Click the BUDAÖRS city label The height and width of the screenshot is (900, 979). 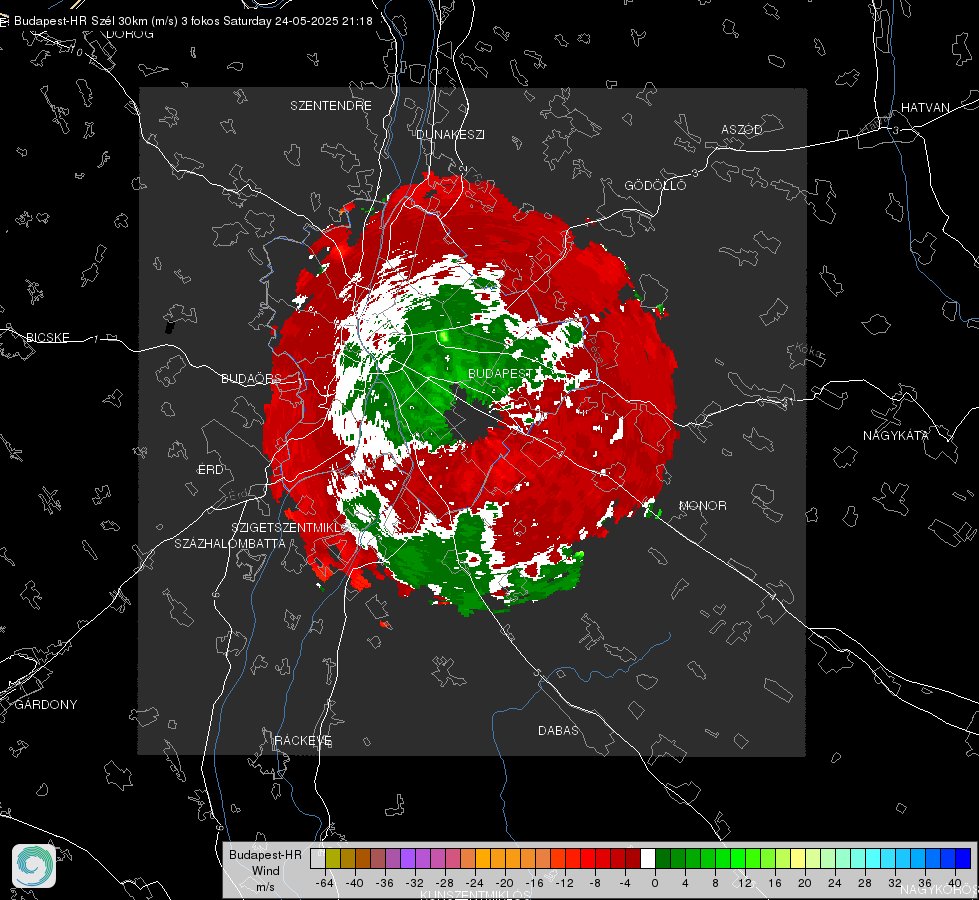[251, 378]
